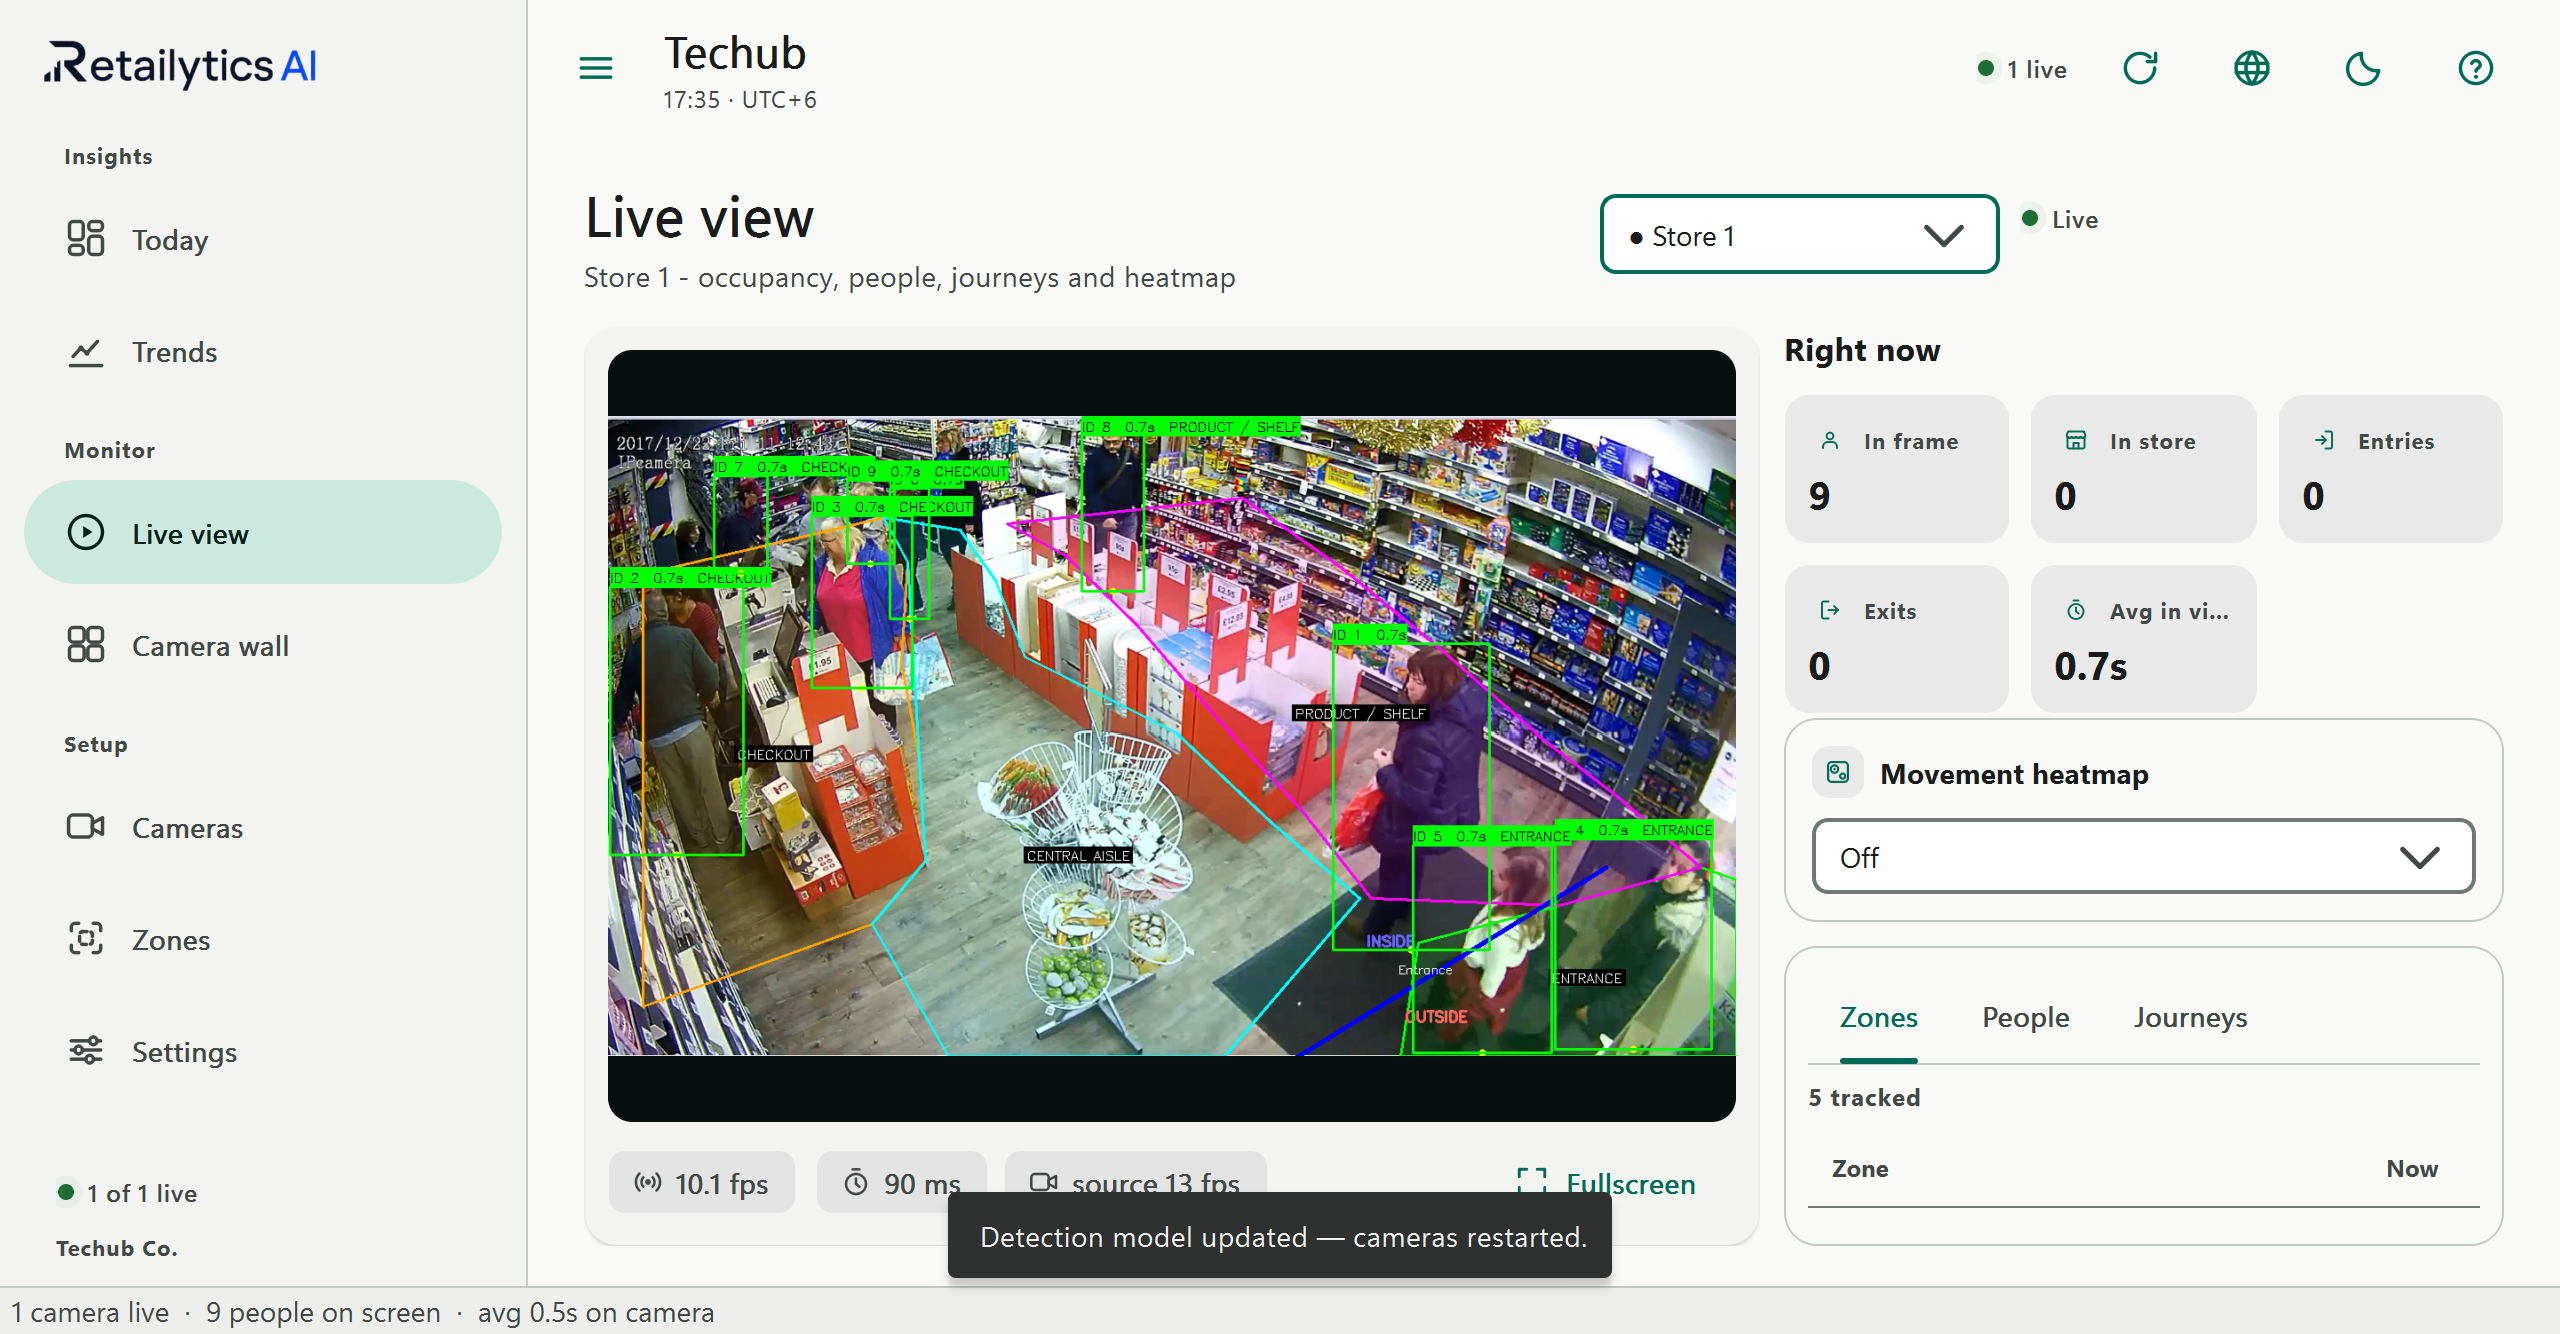Click the live camera video feed
This screenshot has height=1334, width=2560.
click(1171, 735)
